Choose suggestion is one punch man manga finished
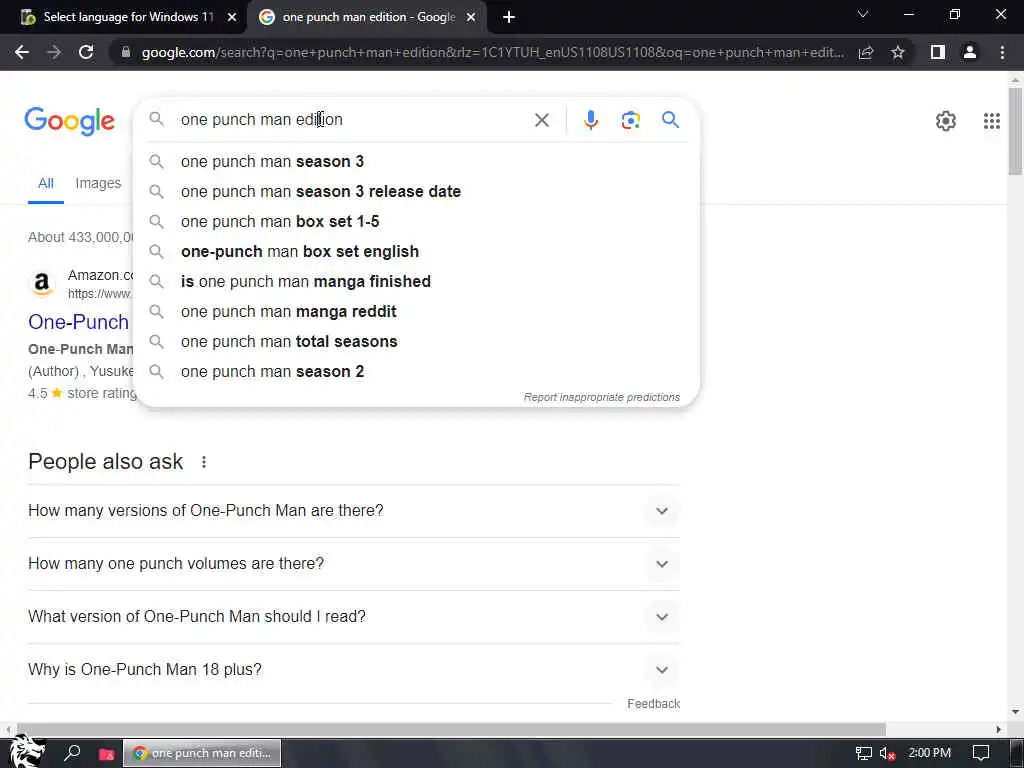Viewport: 1024px width, 768px height. 416,281
